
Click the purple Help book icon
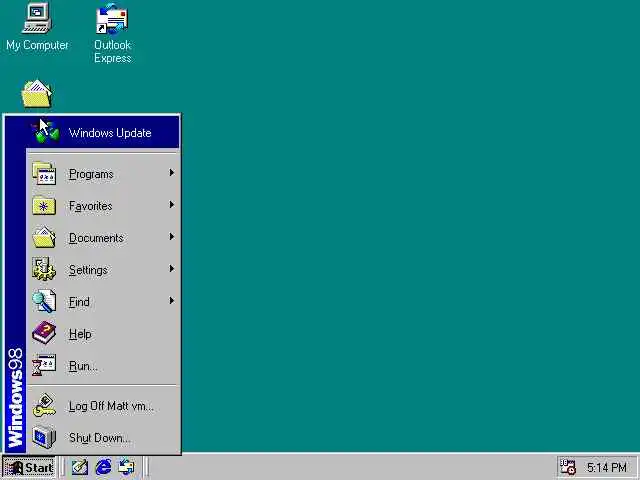coord(44,333)
